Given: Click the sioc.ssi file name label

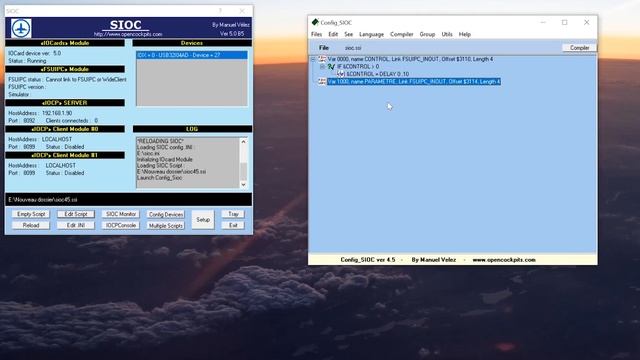Looking at the screenshot, I should (x=353, y=48).
